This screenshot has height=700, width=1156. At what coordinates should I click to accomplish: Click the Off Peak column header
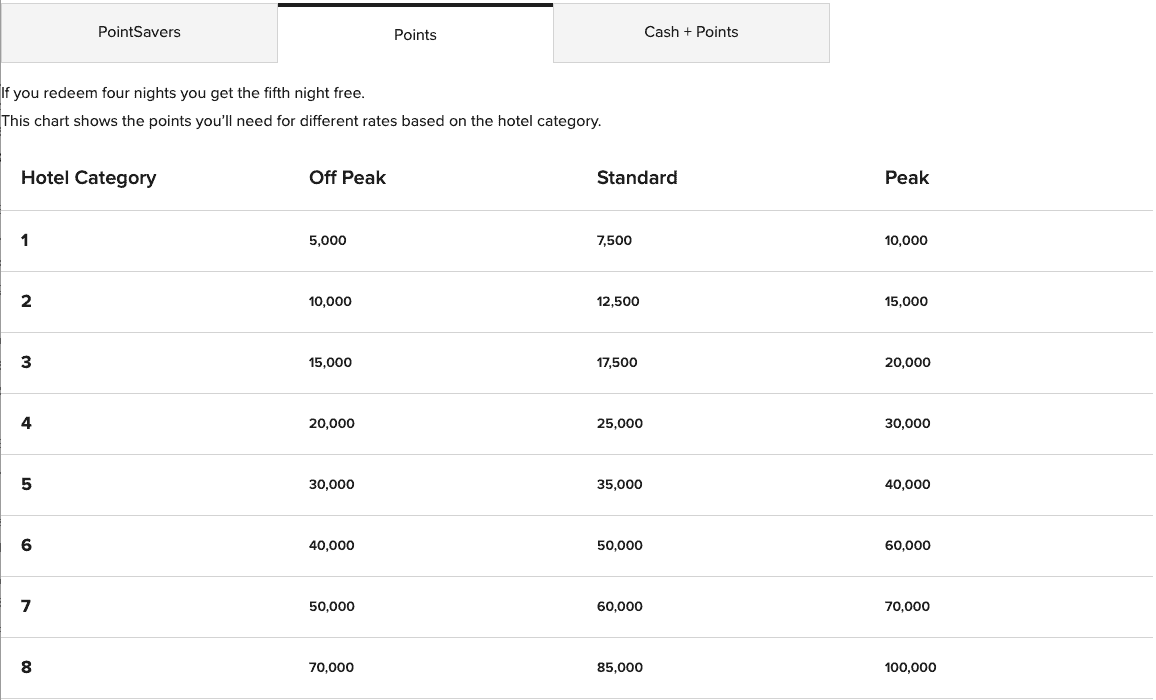pyautogui.click(x=347, y=178)
